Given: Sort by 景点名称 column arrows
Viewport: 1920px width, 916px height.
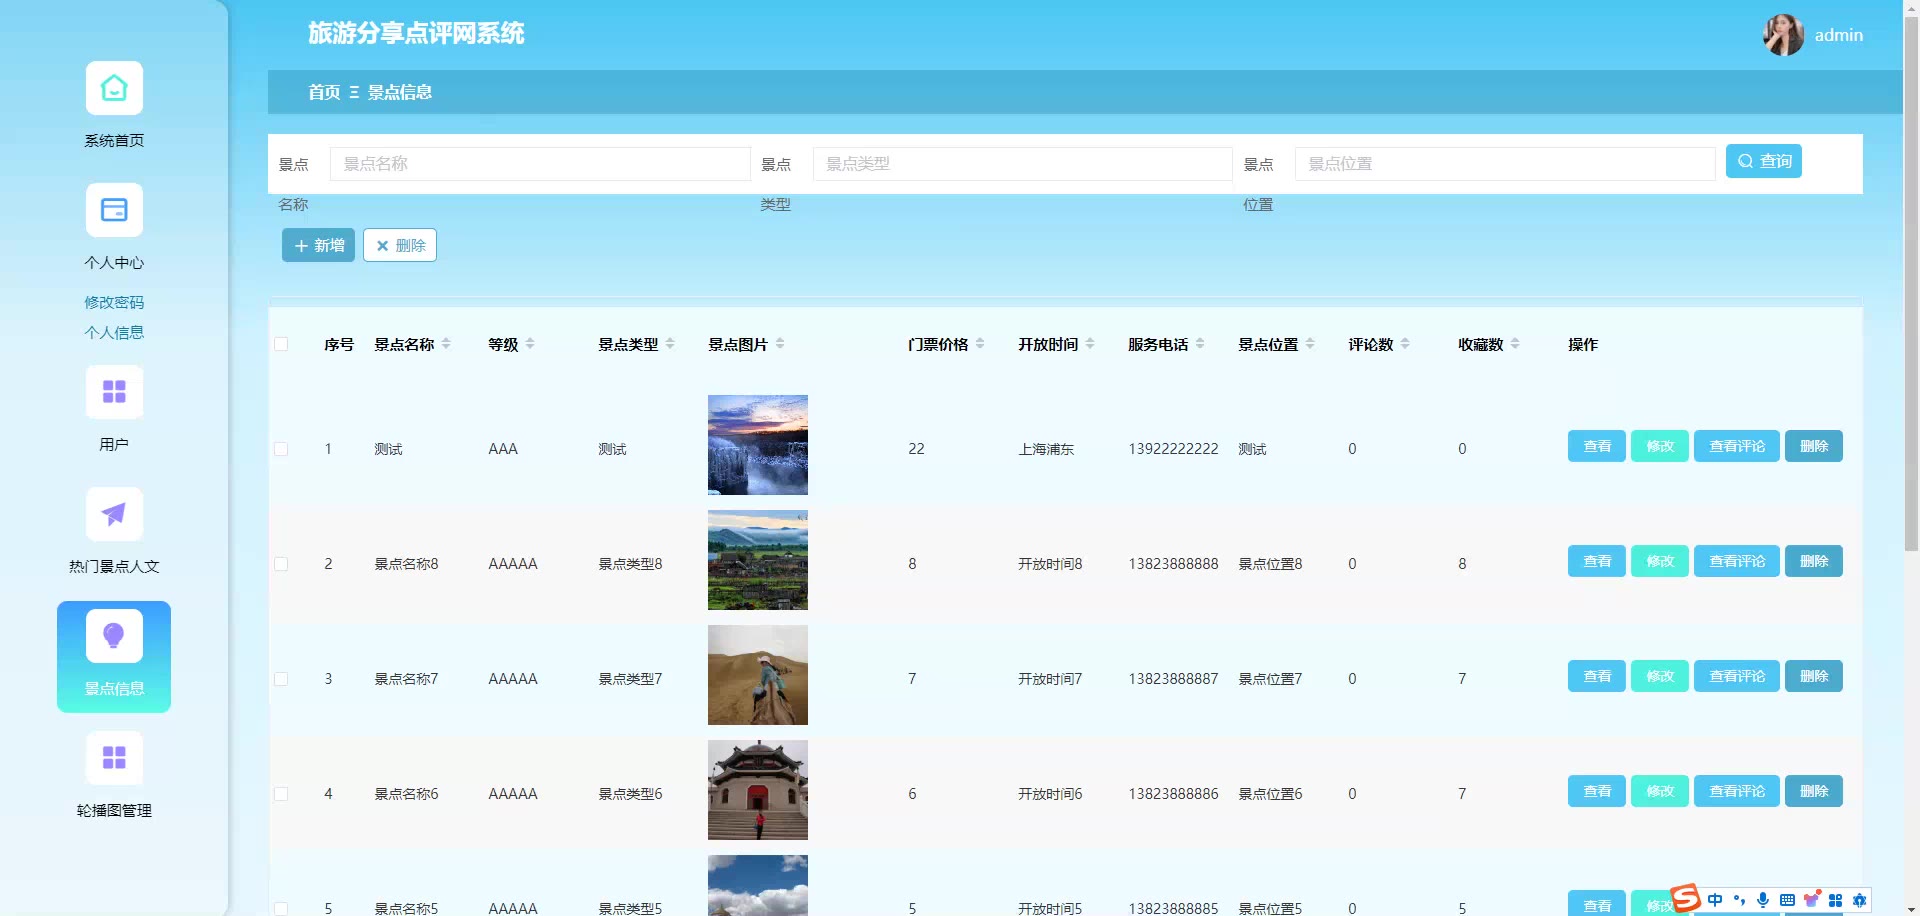Looking at the screenshot, I should (x=446, y=344).
